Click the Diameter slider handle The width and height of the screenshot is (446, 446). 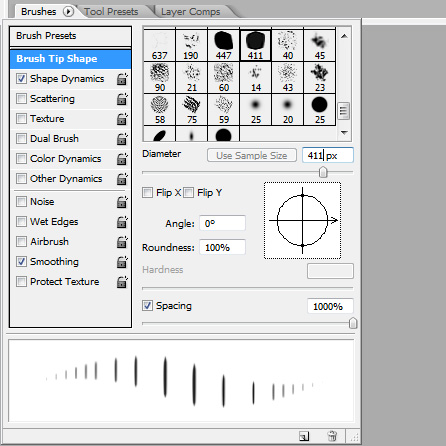pos(323,172)
